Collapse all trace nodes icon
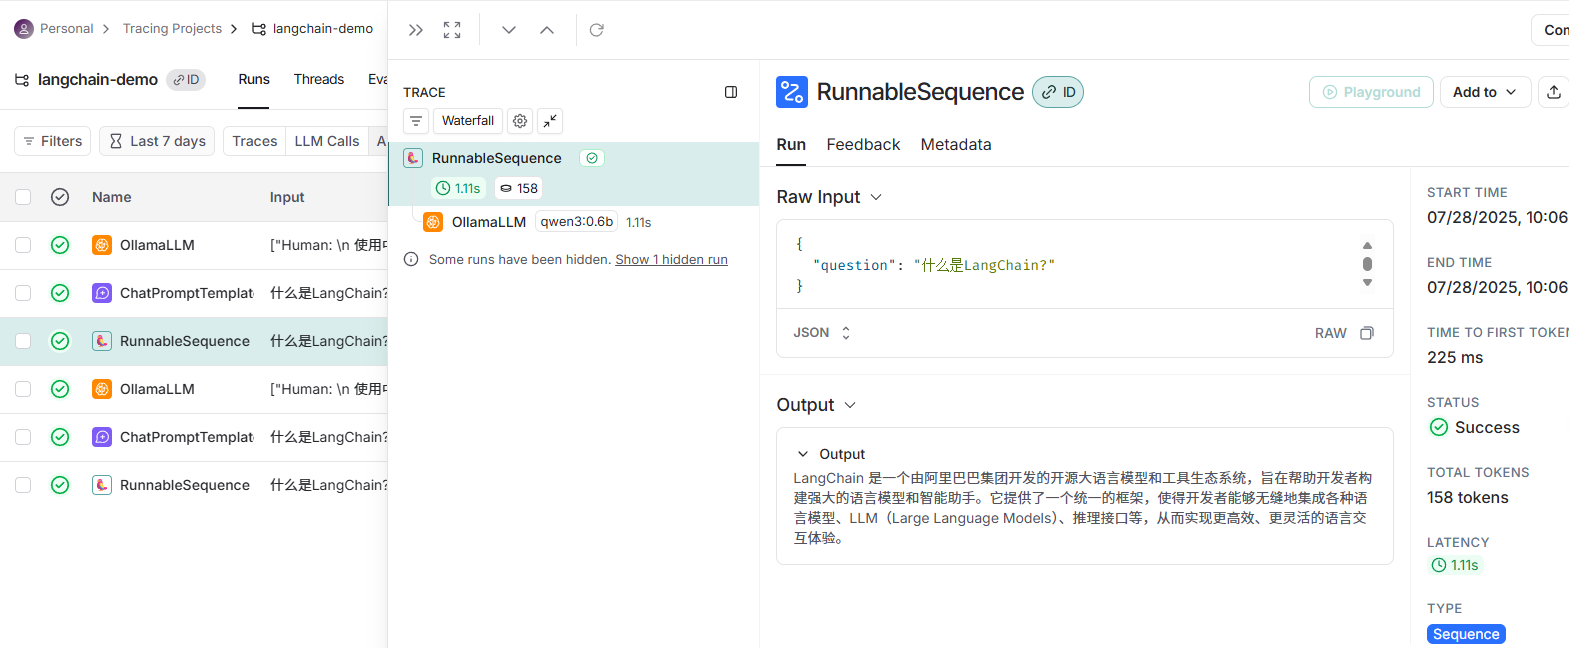1569x648 pixels. point(550,121)
